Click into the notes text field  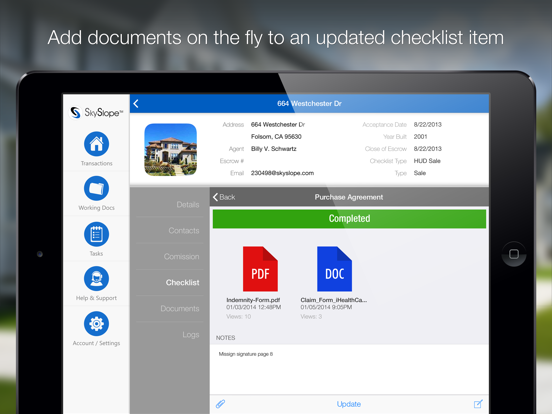pyautogui.click(x=349, y=369)
